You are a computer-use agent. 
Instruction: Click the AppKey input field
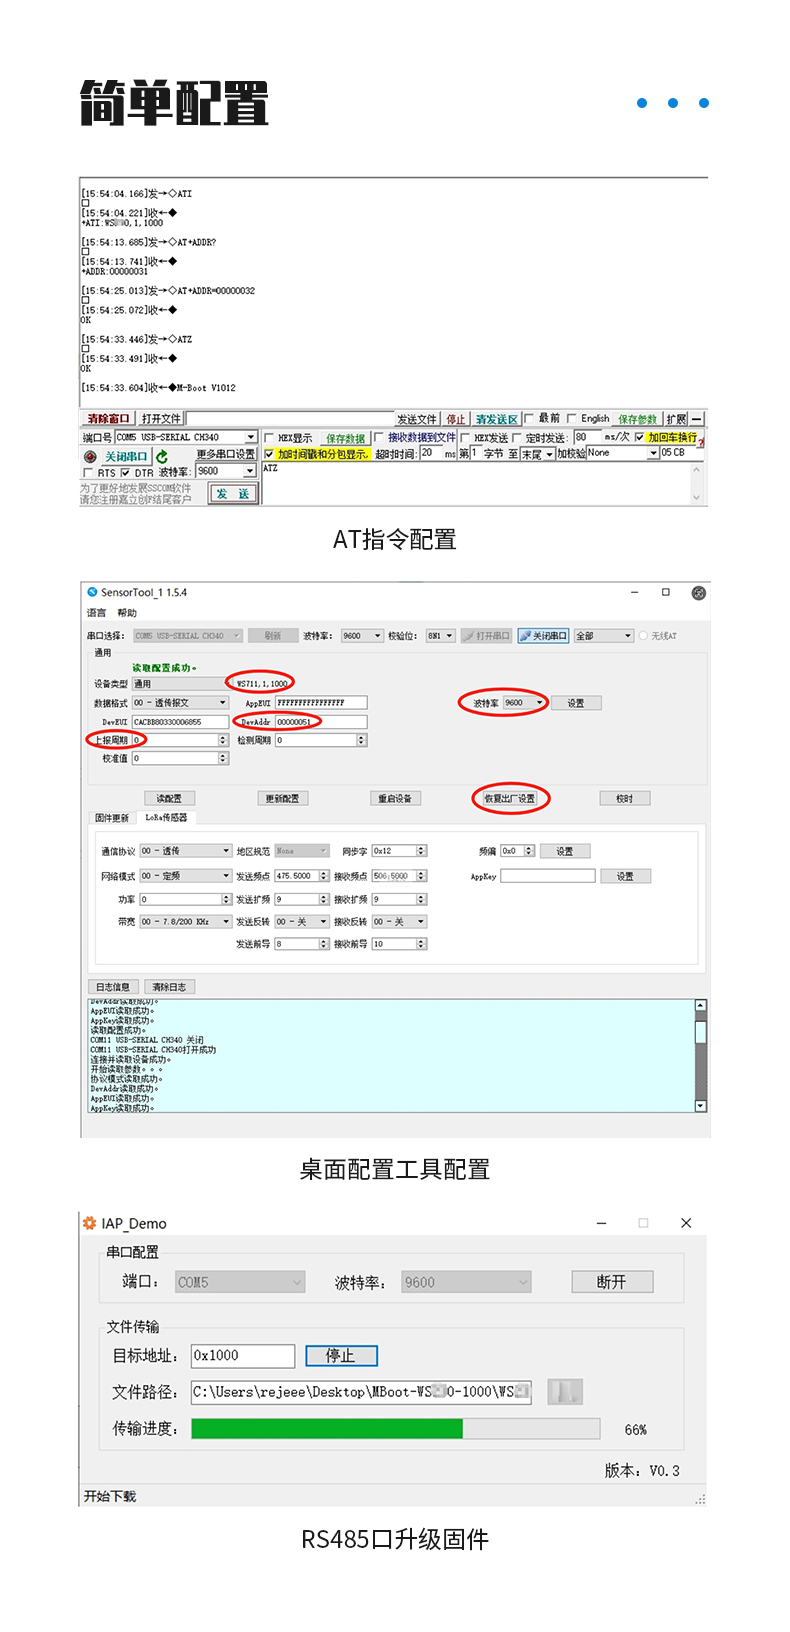click(x=548, y=876)
